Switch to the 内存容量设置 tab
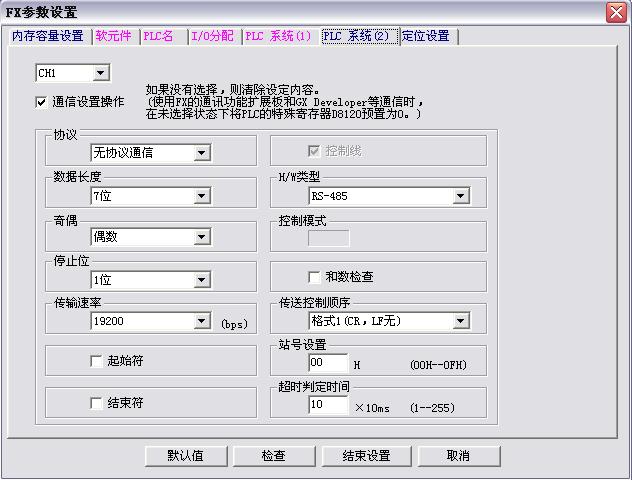The height and width of the screenshot is (480, 632). 47,36
